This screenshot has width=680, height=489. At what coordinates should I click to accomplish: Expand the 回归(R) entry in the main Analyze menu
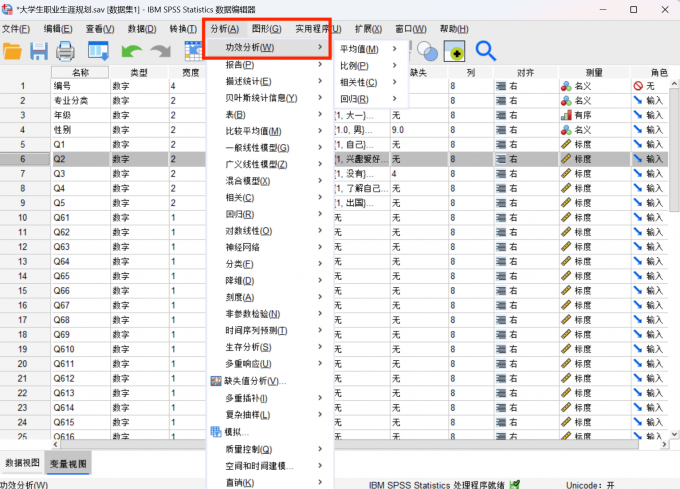270,214
